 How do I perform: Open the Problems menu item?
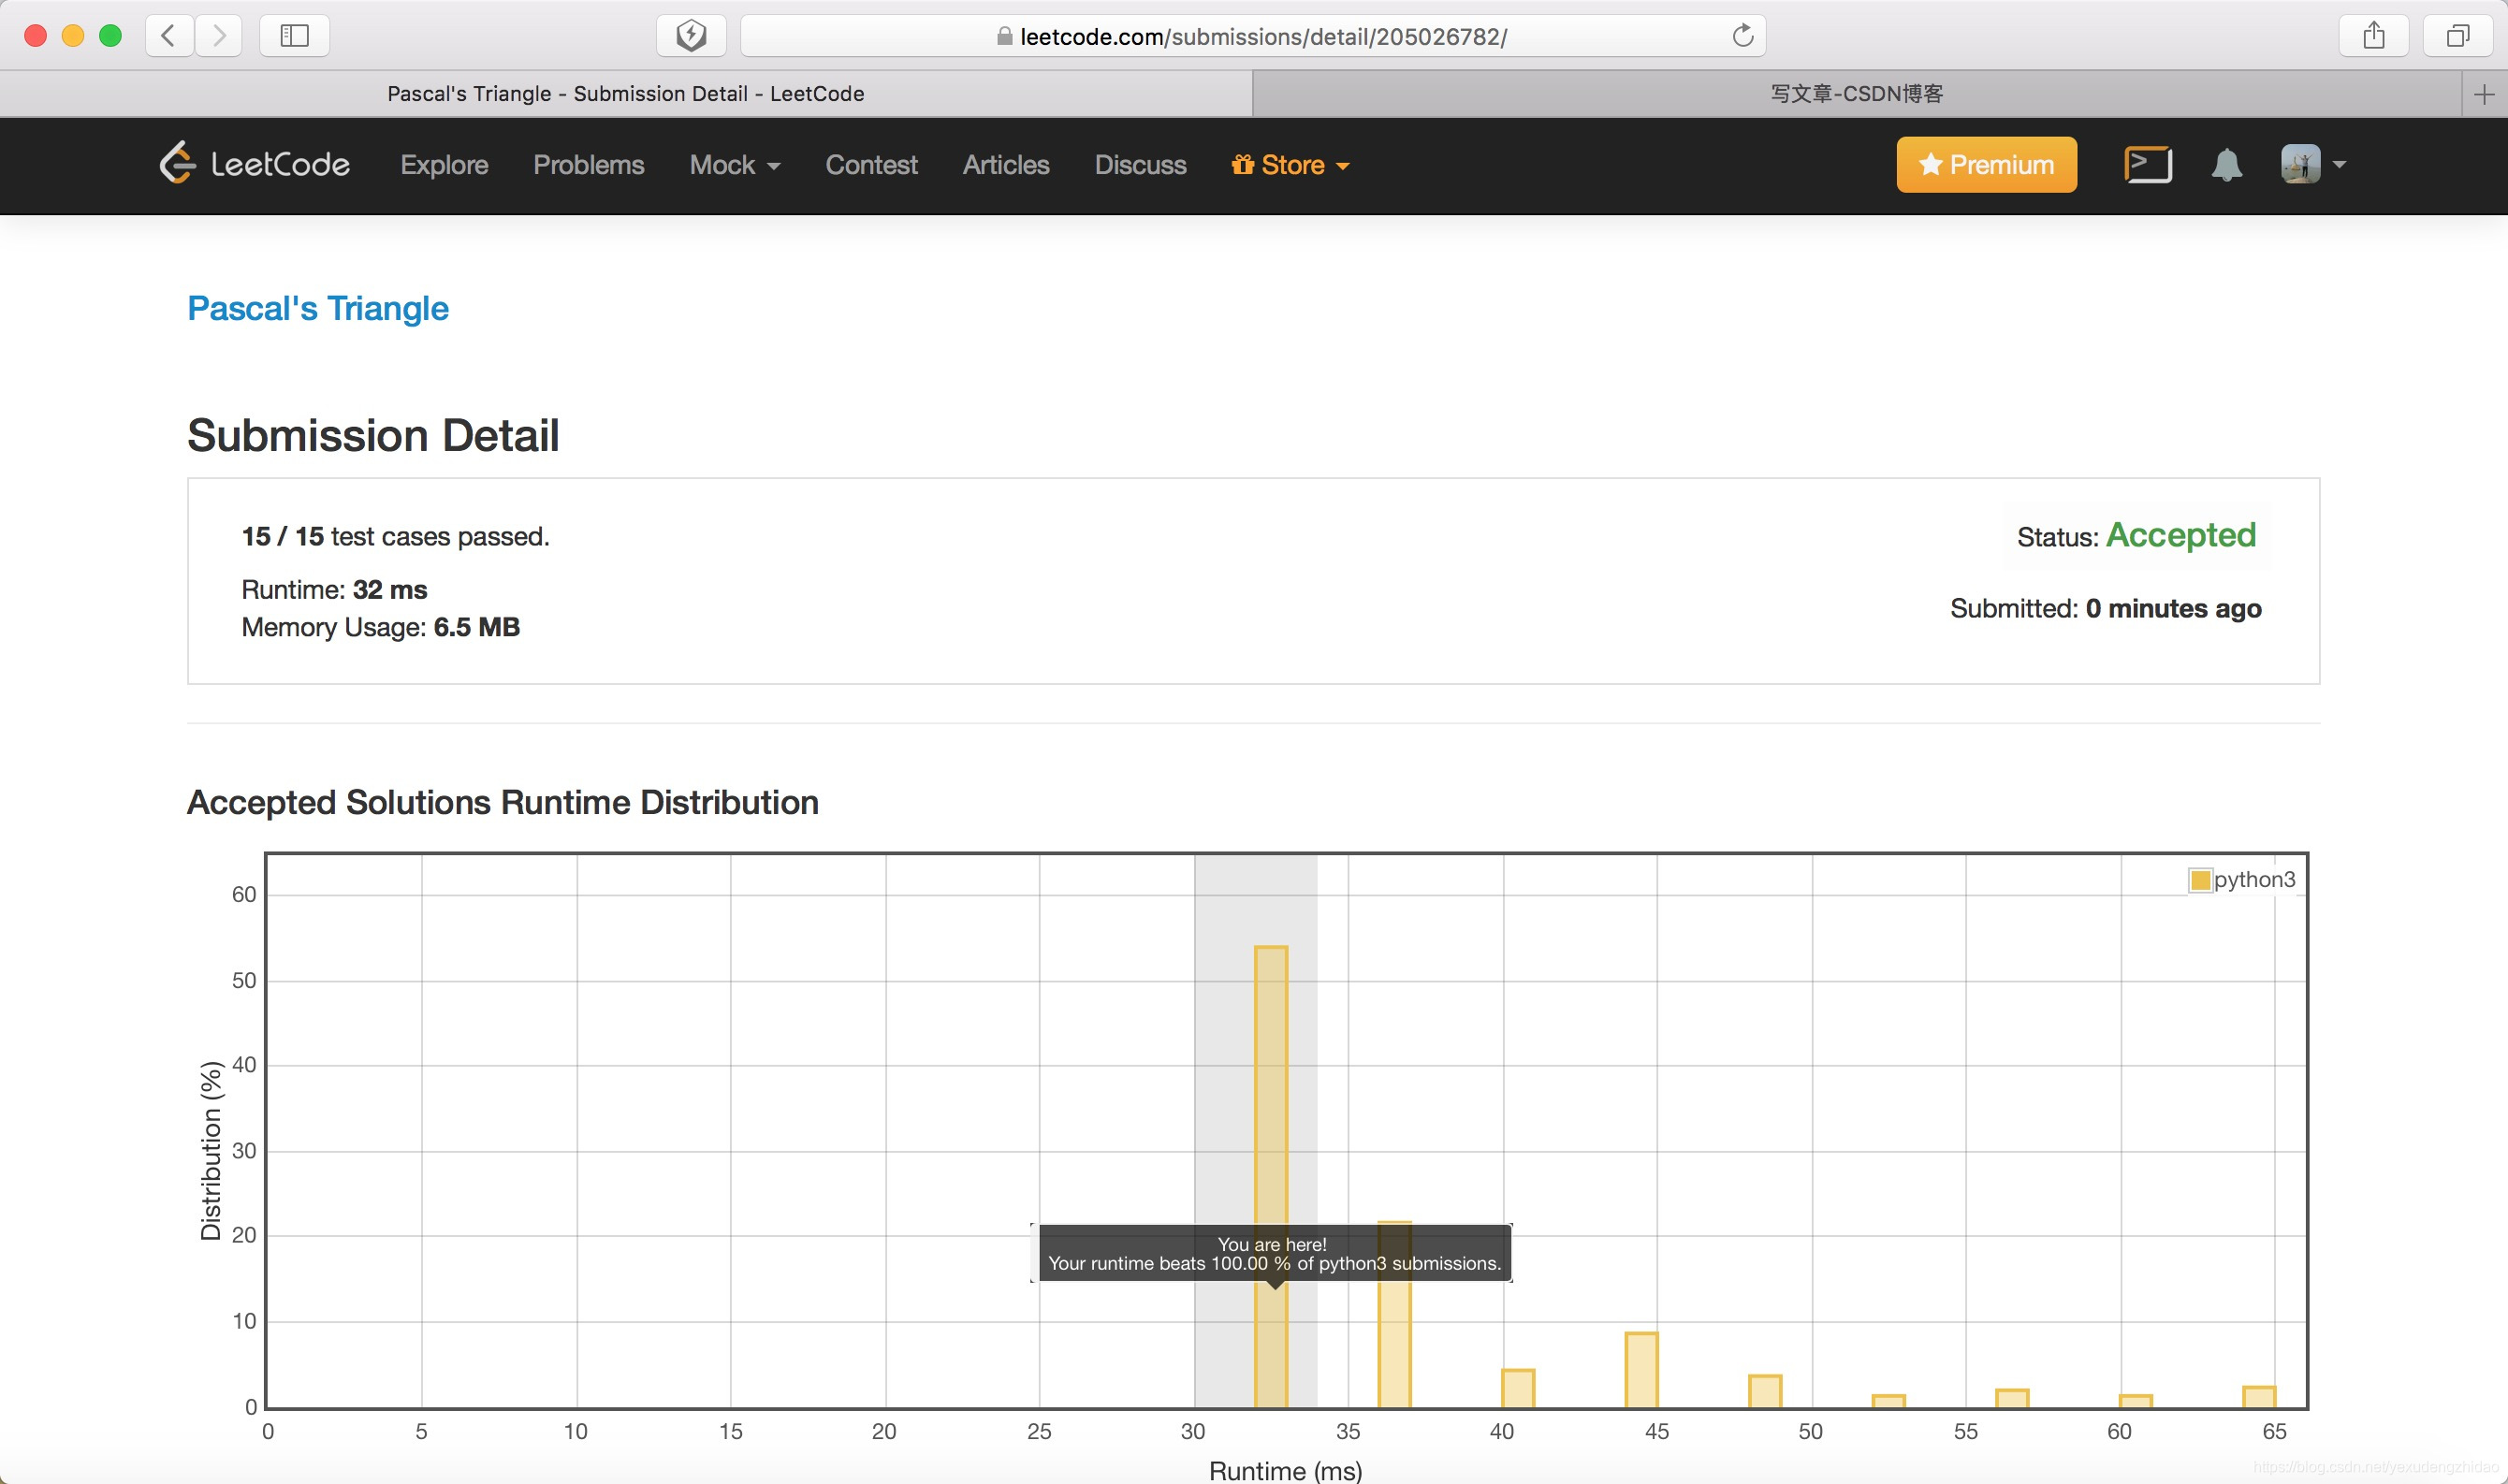(x=588, y=165)
